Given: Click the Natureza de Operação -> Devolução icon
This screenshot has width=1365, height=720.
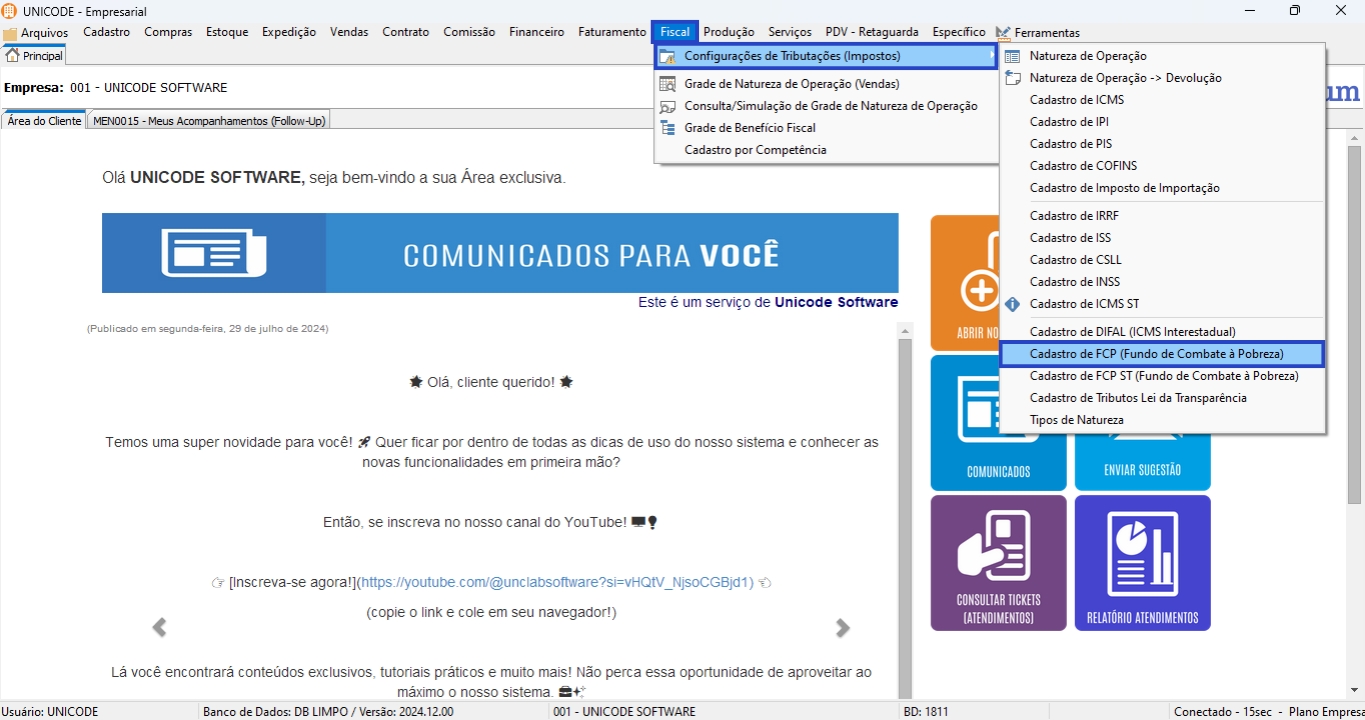Looking at the screenshot, I should pos(1013,78).
